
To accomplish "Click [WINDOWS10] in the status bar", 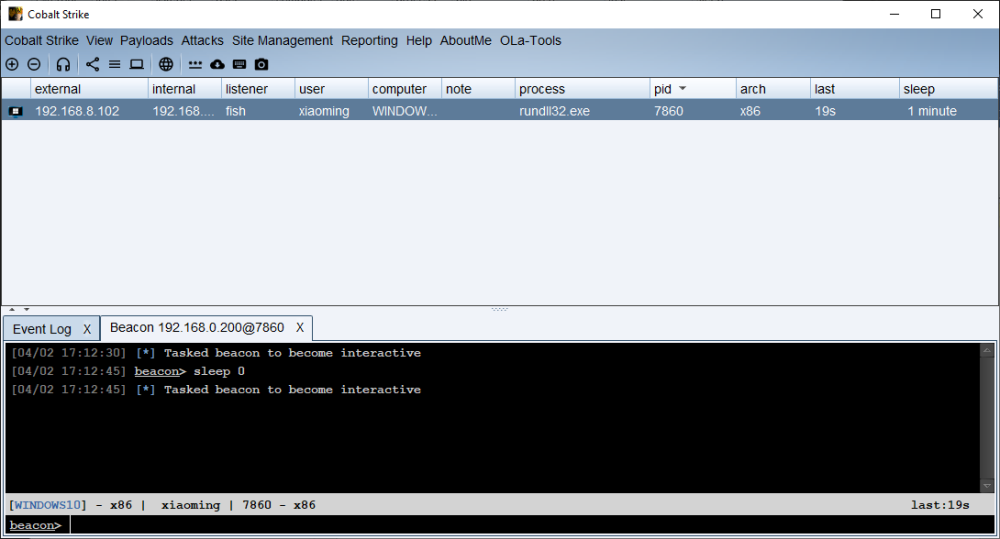I will tap(48, 505).
